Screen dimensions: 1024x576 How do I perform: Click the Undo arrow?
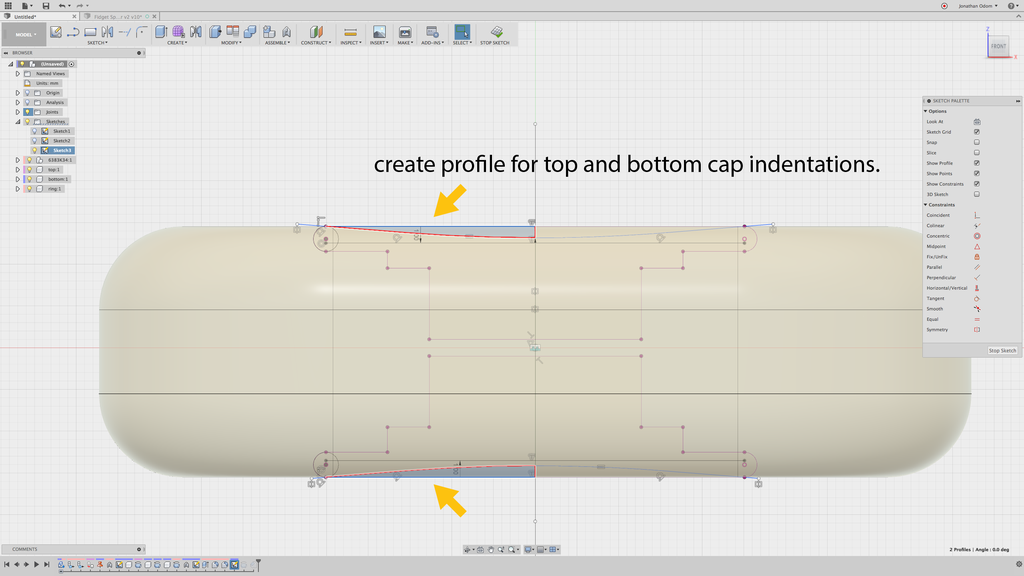point(61,6)
